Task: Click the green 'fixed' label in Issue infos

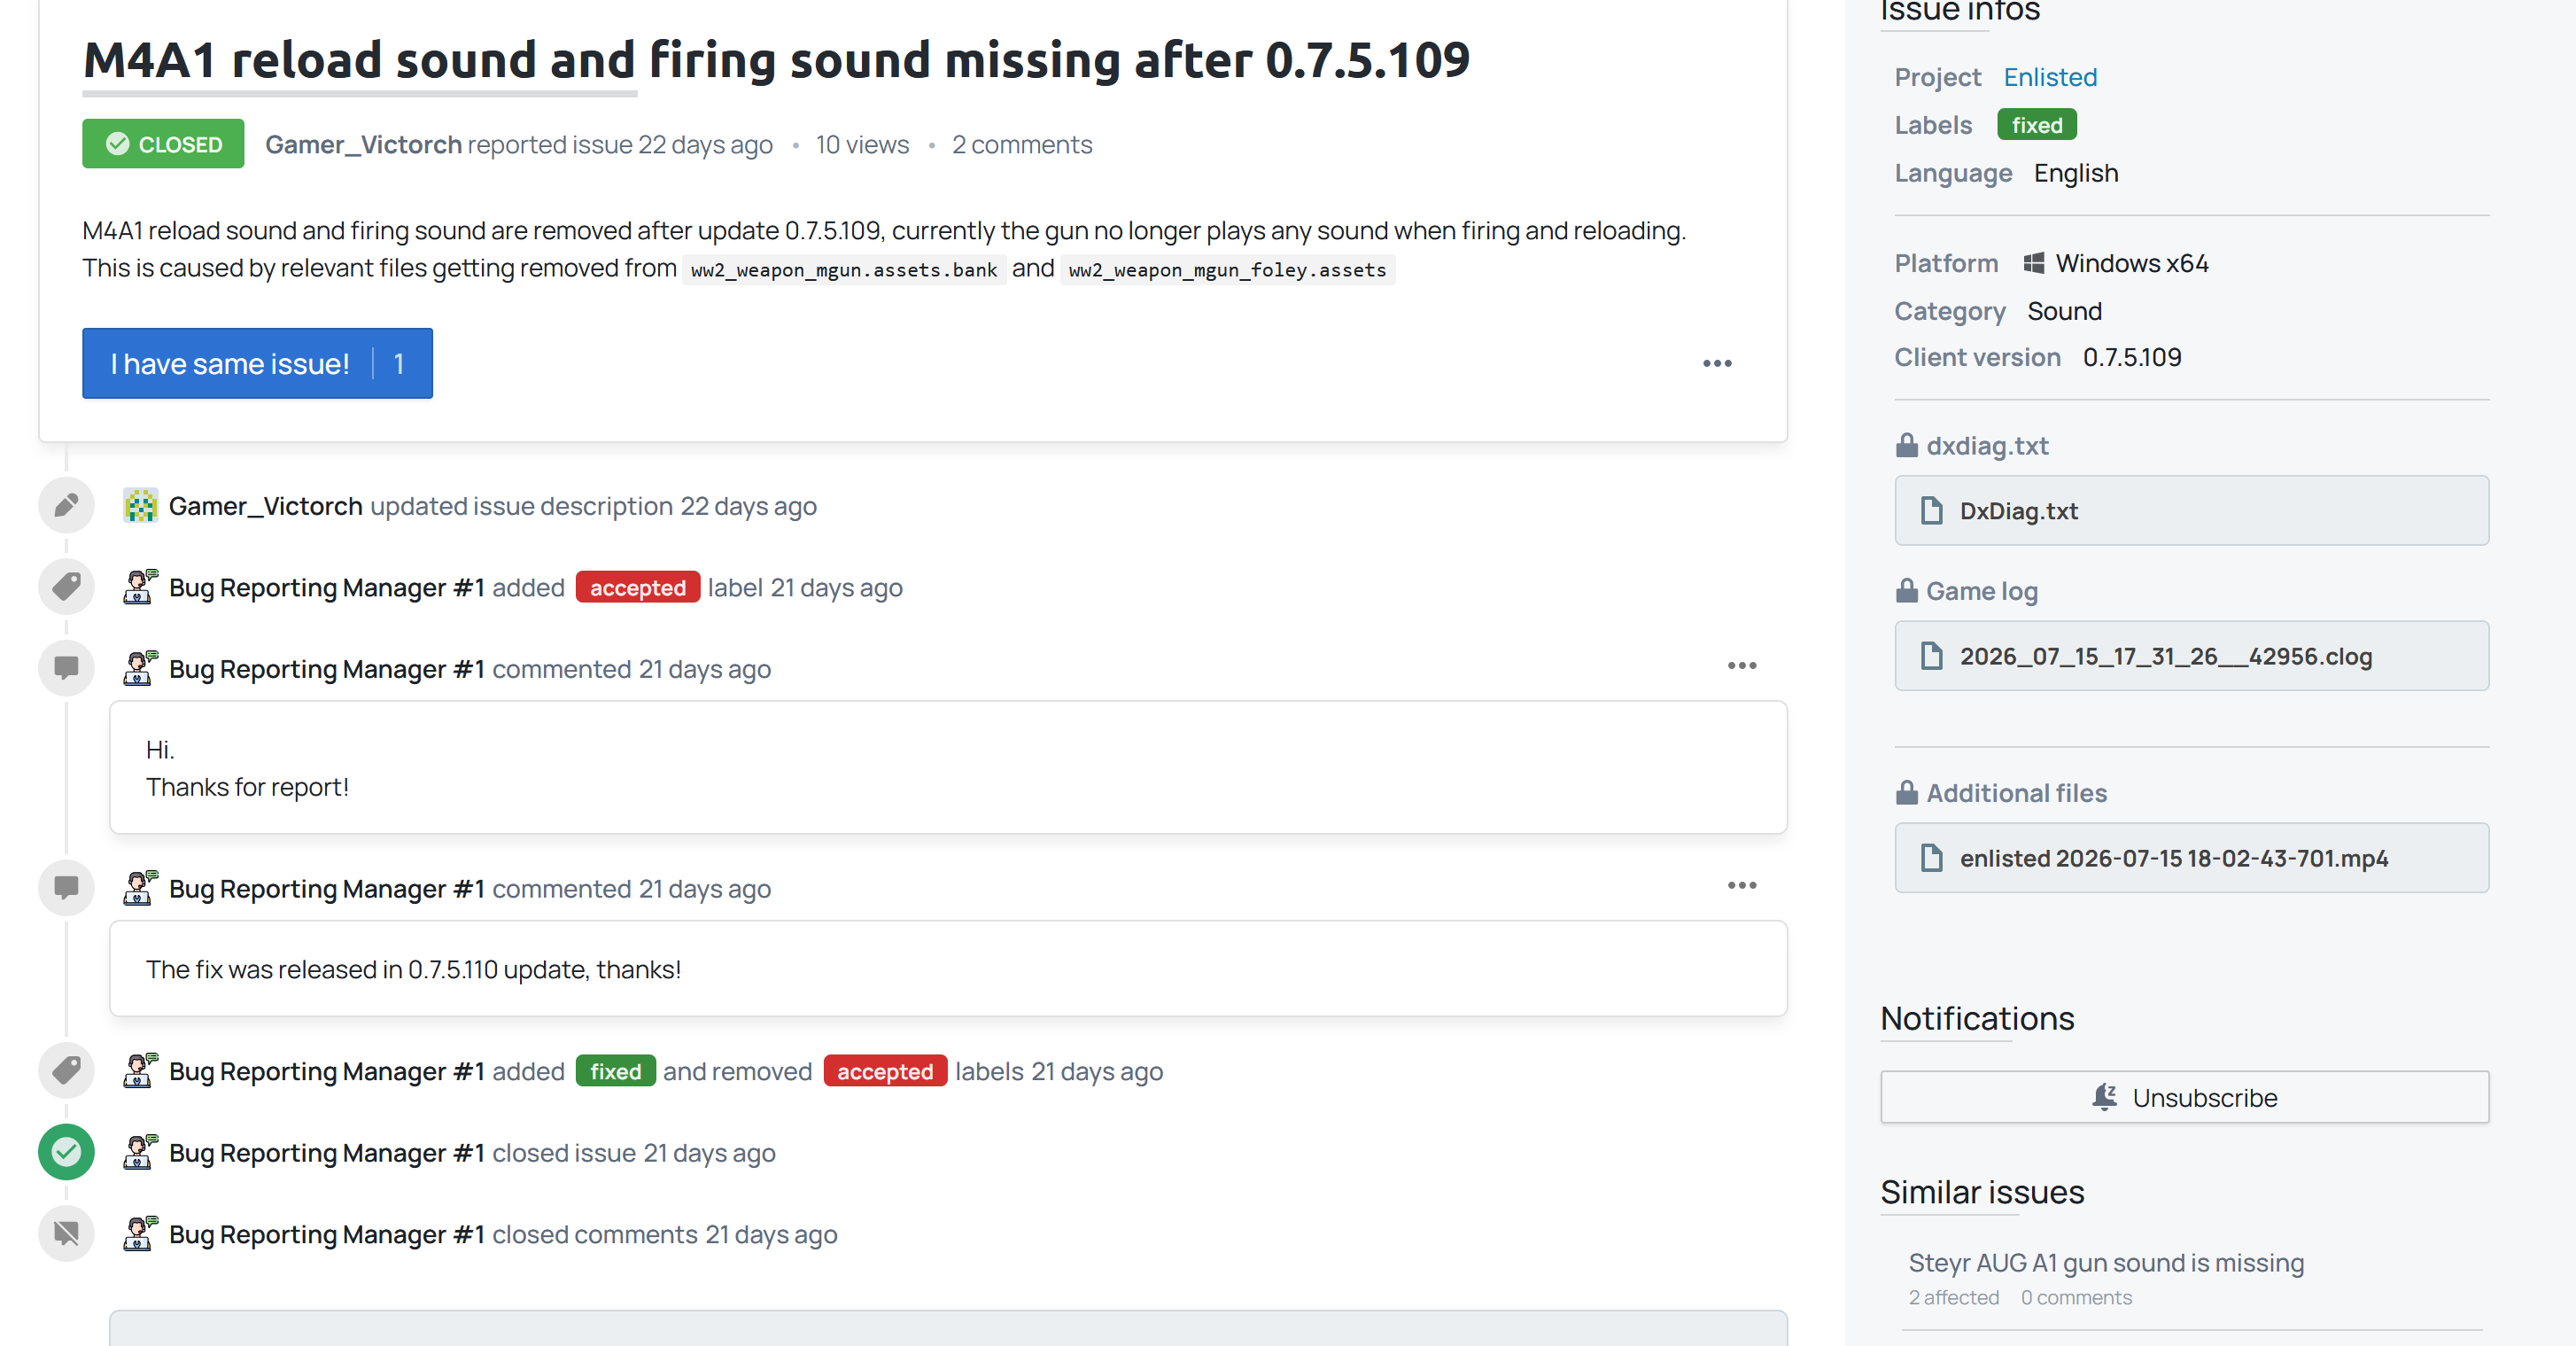Action: (2037, 125)
